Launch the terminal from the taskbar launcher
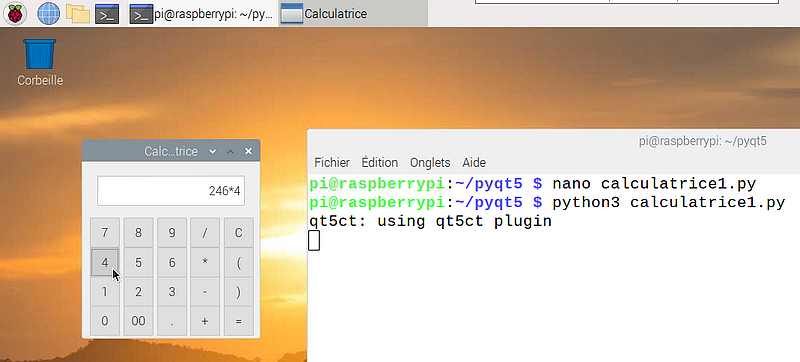Image resolution: width=800 pixels, height=362 pixels. 107,13
